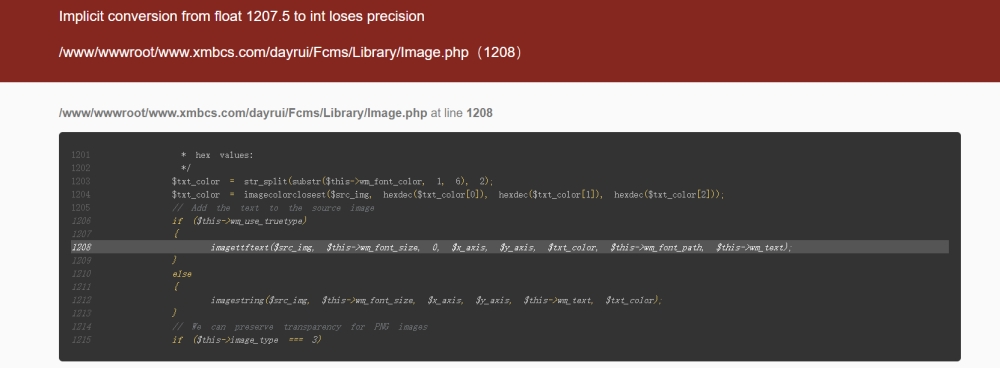1000x368 pixels.
Task: Click line number 1212 in the gutter
Action: pos(81,300)
